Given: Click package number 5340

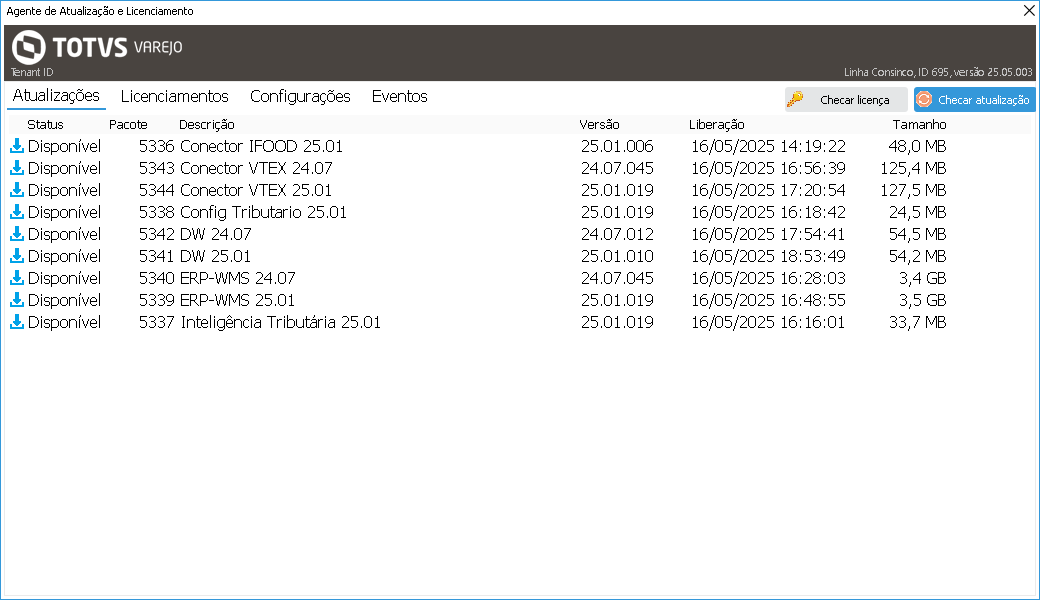Looking at the screenshot, I should point(157,278).
